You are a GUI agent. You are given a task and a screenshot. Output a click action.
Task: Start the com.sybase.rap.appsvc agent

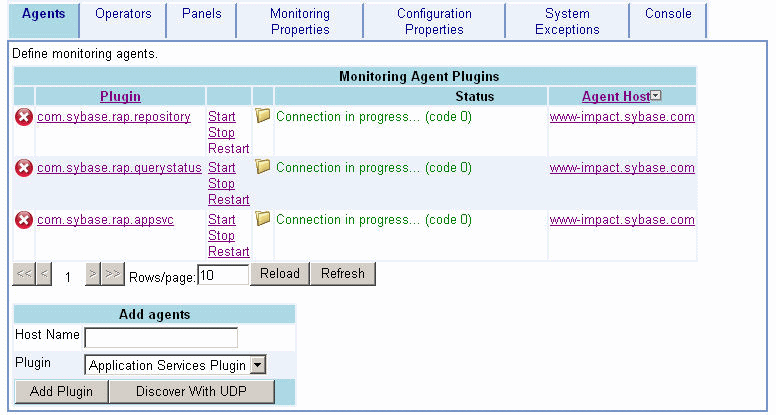point(222,220)
